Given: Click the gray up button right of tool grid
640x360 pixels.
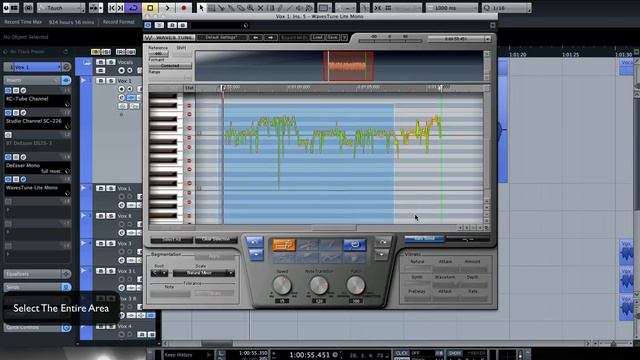Looking at the screenshot, I should click(382, 242).
